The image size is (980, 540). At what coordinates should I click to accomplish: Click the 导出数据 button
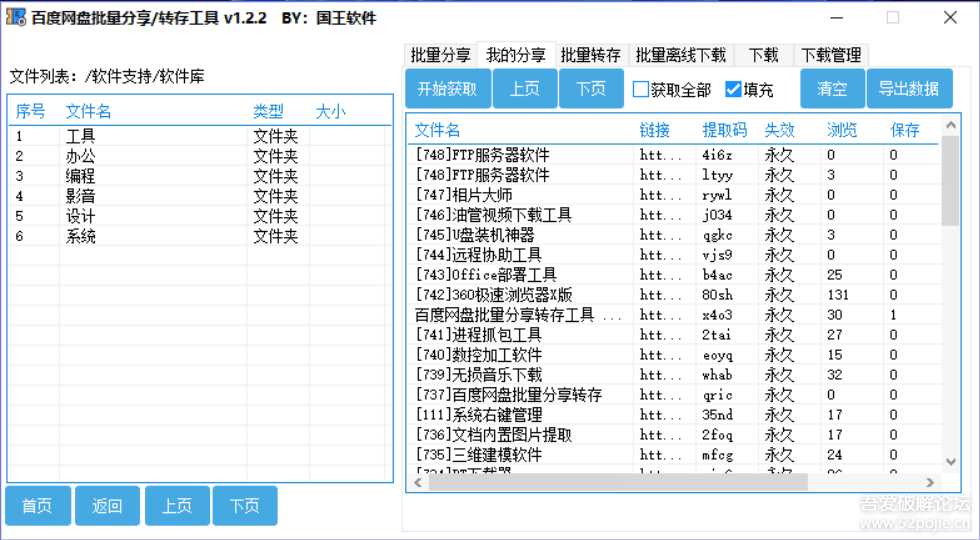pyautogui.click(x=908, y=89)
